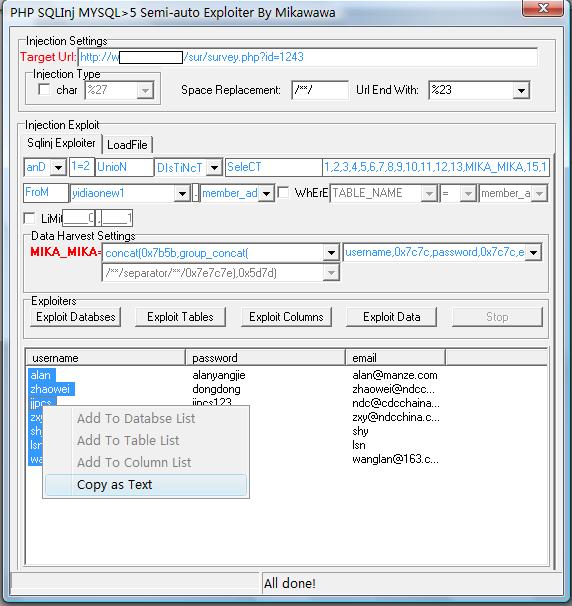Sort results by the password column header
The height and width of the screenshot is (606, 572).
click(266, 358)
